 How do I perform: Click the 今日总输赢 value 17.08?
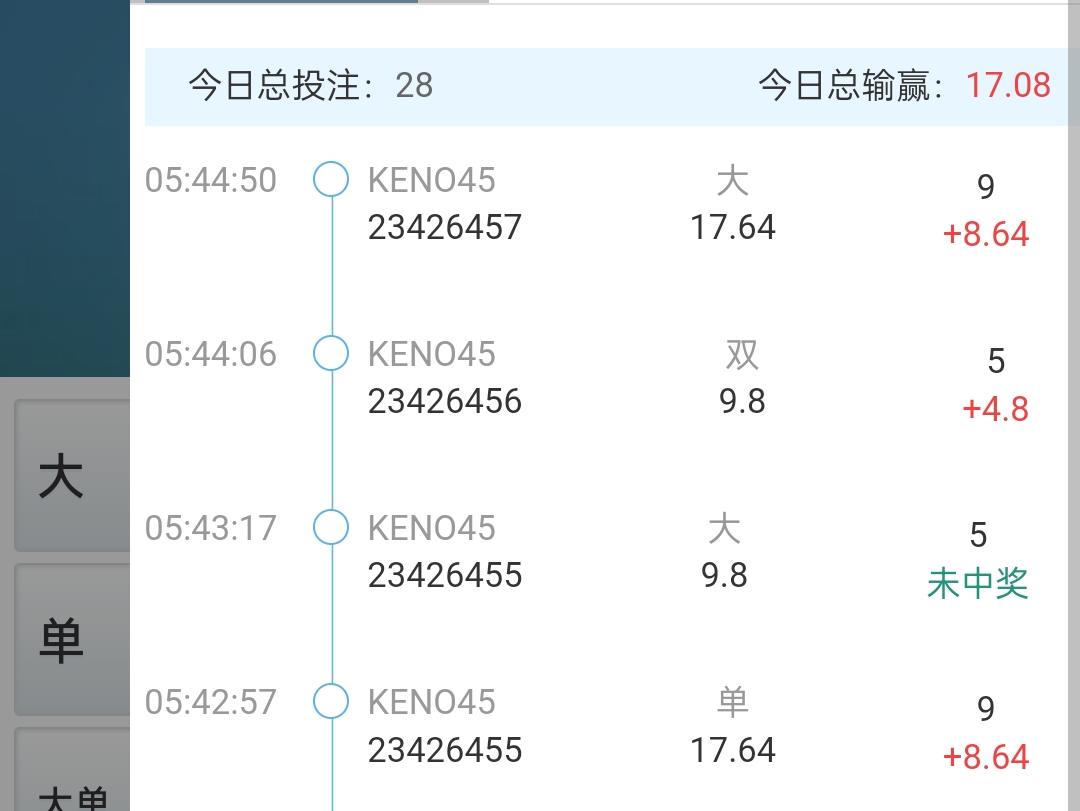(x=1008, y=85)
